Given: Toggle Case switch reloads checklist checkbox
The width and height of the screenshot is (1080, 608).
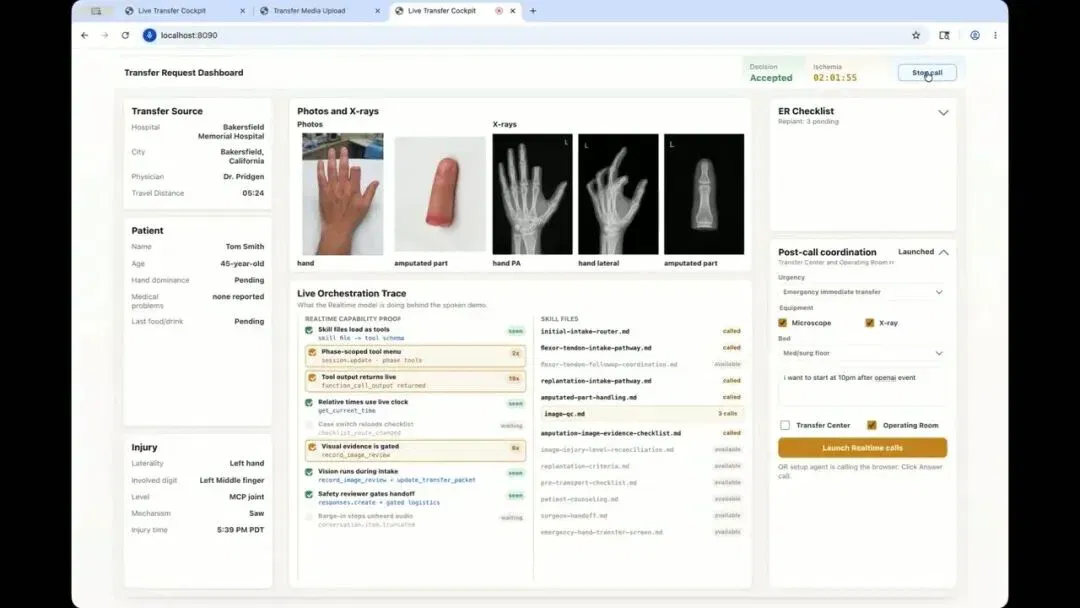Looking at the screenshot, I should pyautogui.click(x=309, y=426).
